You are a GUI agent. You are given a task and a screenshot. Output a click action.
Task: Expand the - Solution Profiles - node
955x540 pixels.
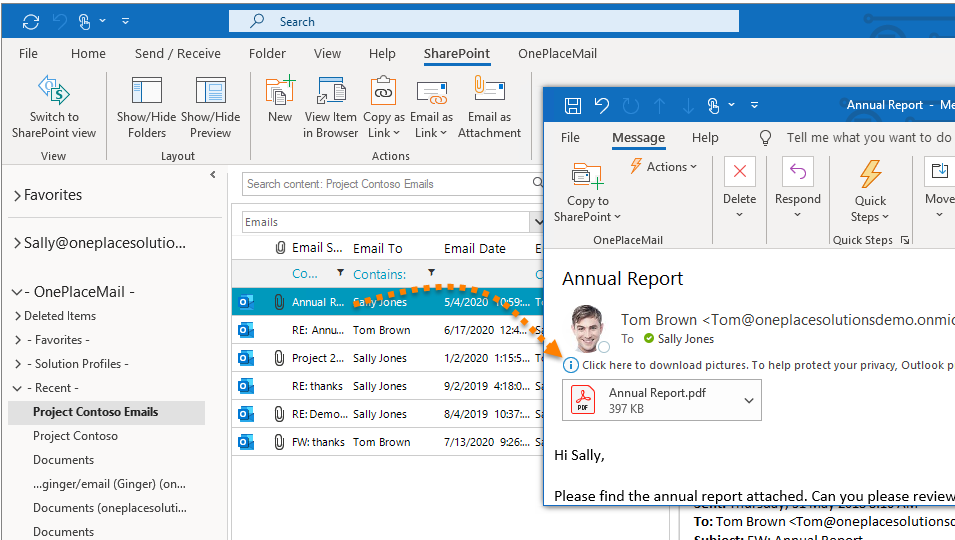coord(18,364)
